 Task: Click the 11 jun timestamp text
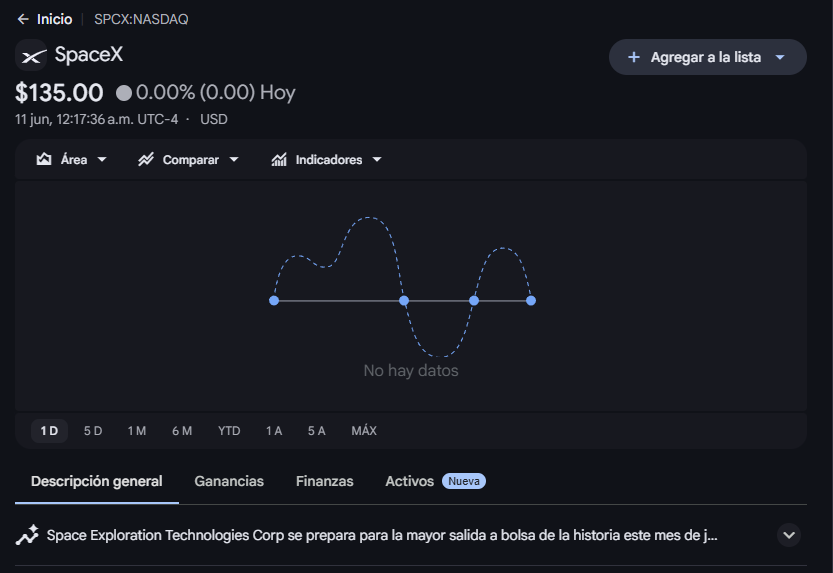[97, 119]
